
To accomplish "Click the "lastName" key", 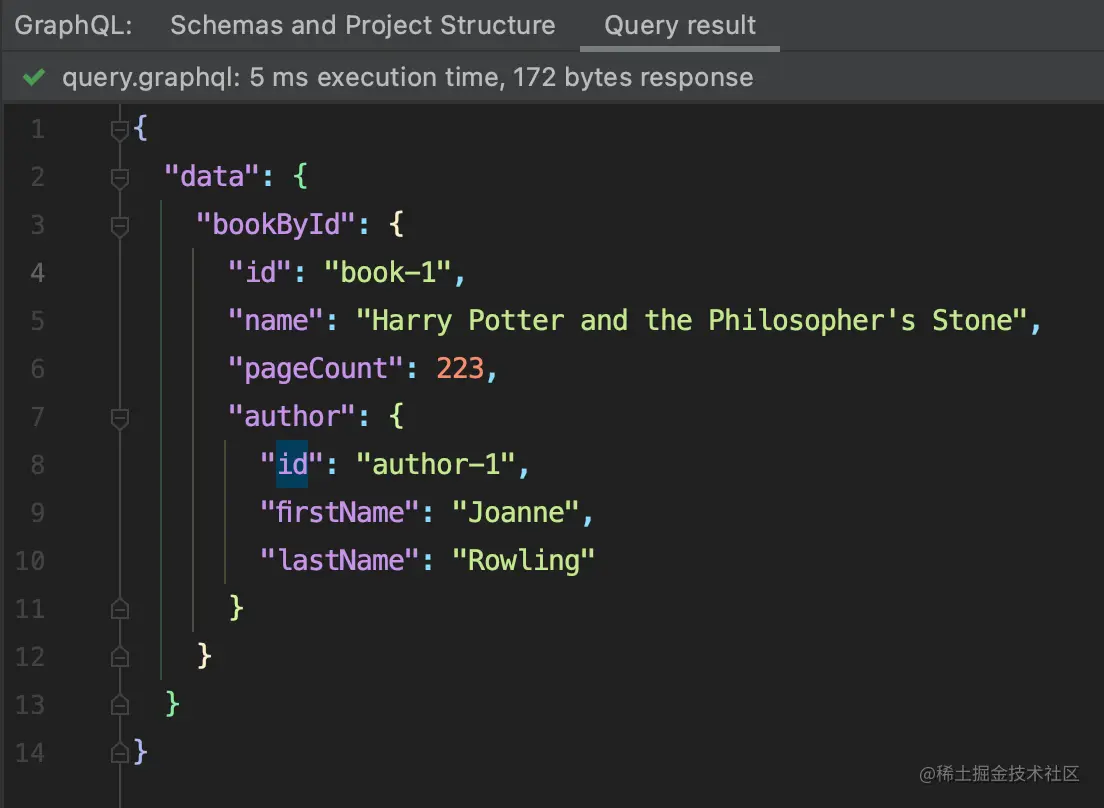I will pyautogui.click(x=339, y=560).
